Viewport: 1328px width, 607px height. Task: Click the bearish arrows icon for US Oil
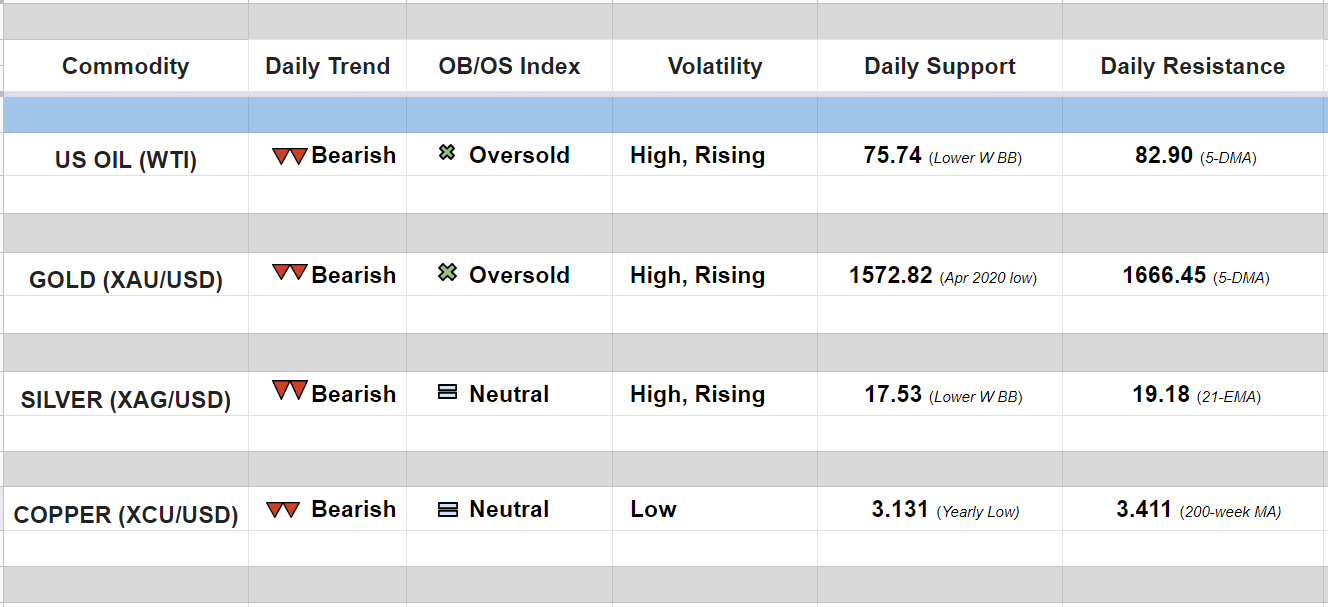289,156
